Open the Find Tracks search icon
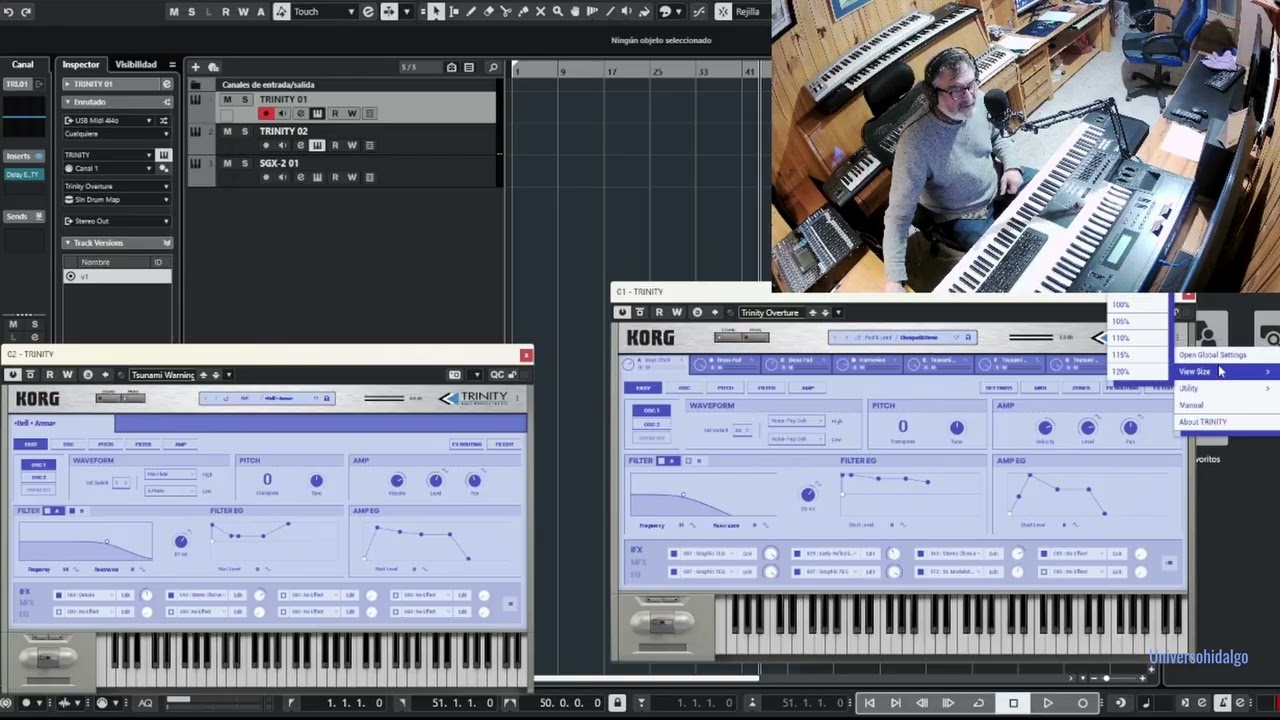1280x720 pixels. [x=492, y=67]
